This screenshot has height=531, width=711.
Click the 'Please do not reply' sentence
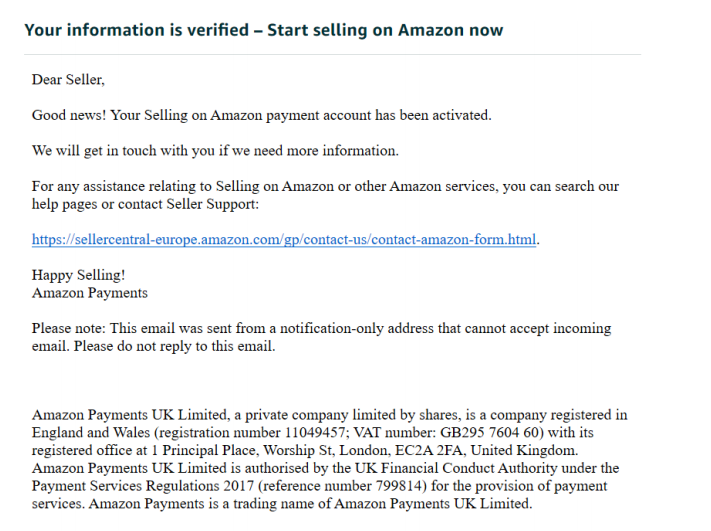[x=175, y=346]
